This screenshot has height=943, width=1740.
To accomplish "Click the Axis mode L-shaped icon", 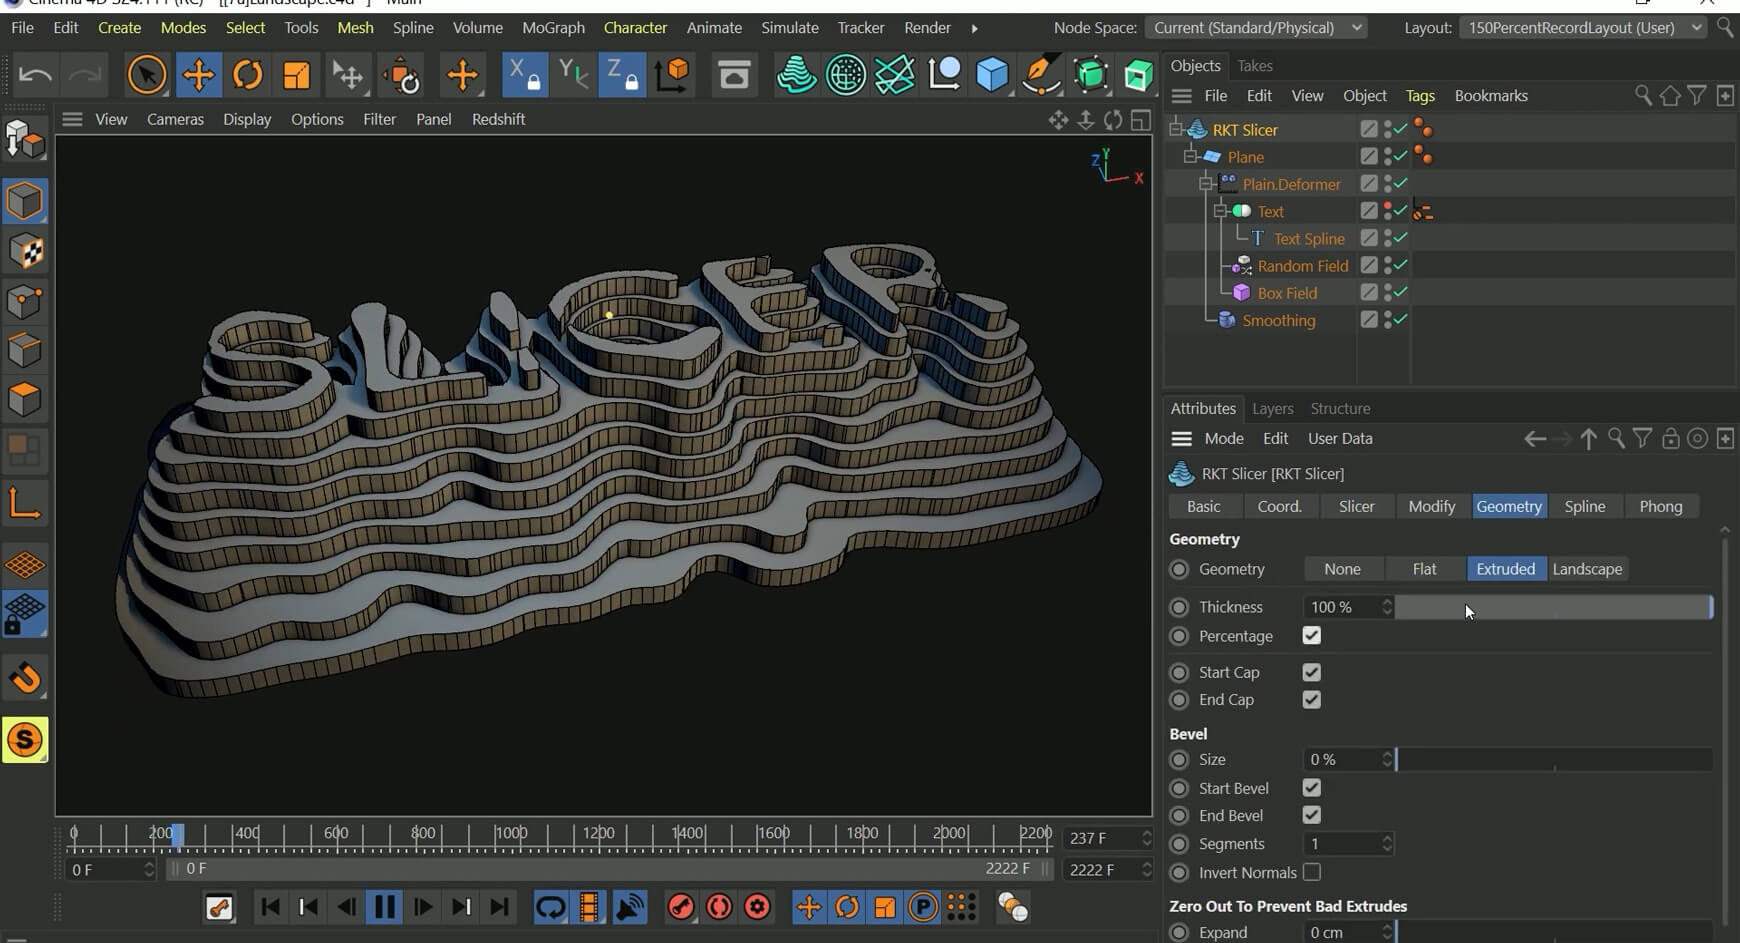I will tap(25, 504).
